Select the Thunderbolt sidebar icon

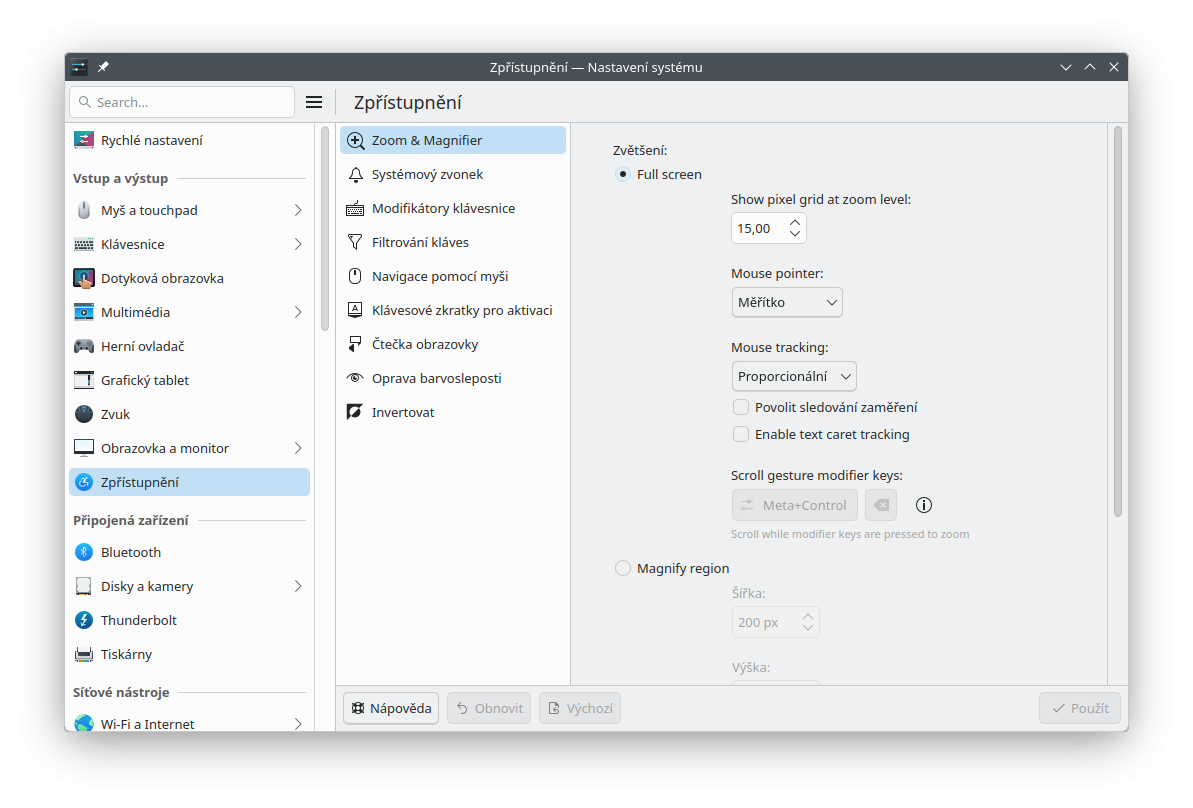pyautogui.click(x=84, y=620)
